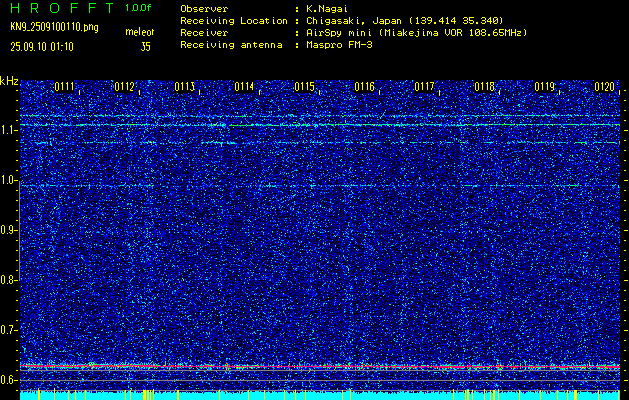
Task: Click the 0113 time marker
Action: pos(185,87)
